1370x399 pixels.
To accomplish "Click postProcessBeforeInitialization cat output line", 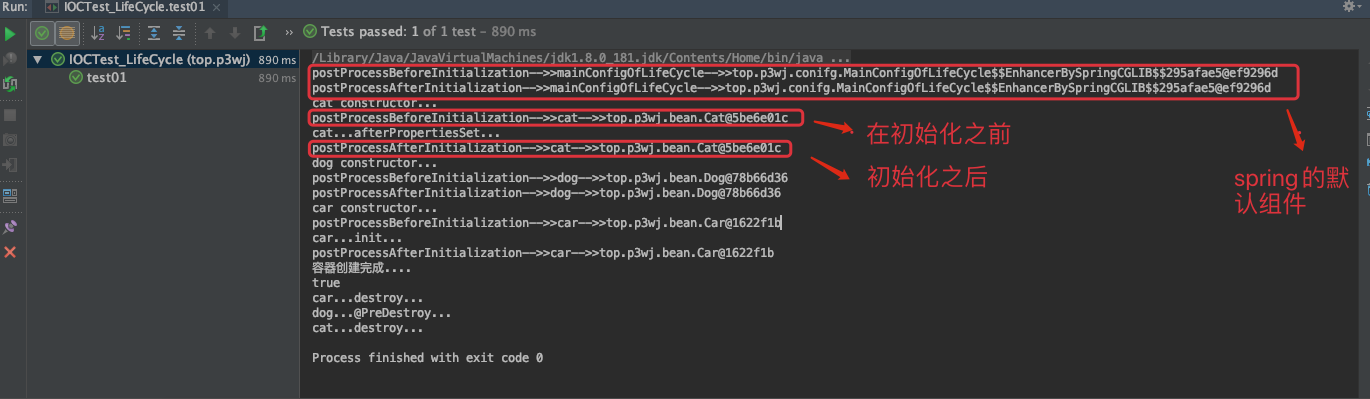I will coord(550,118).
